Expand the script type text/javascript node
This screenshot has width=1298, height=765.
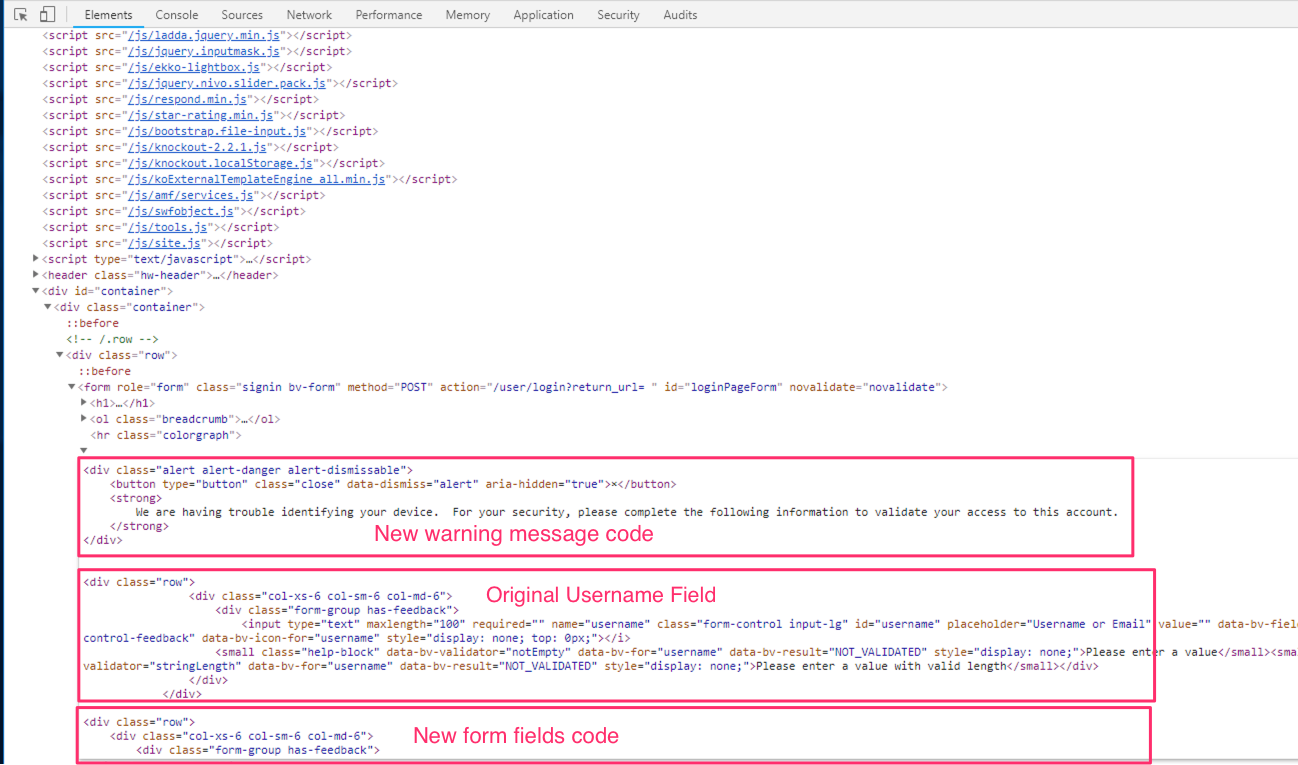tap(36, 259)
